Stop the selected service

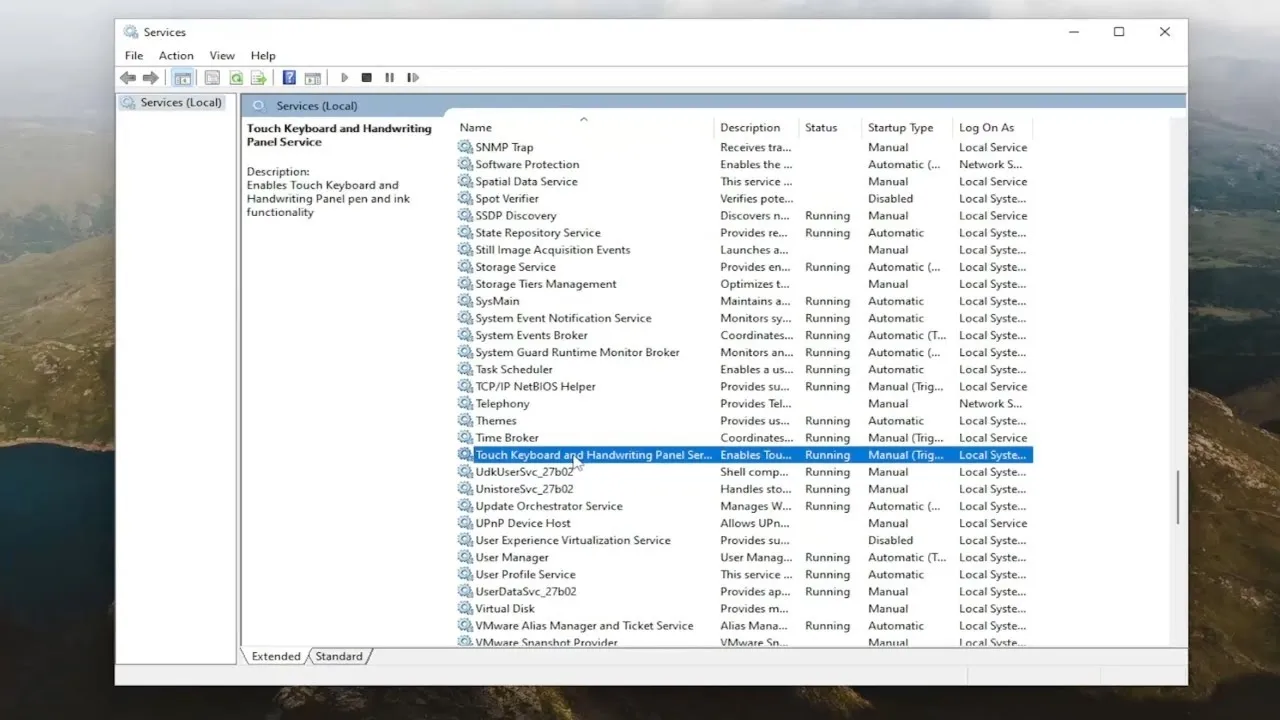coord(366,77)
